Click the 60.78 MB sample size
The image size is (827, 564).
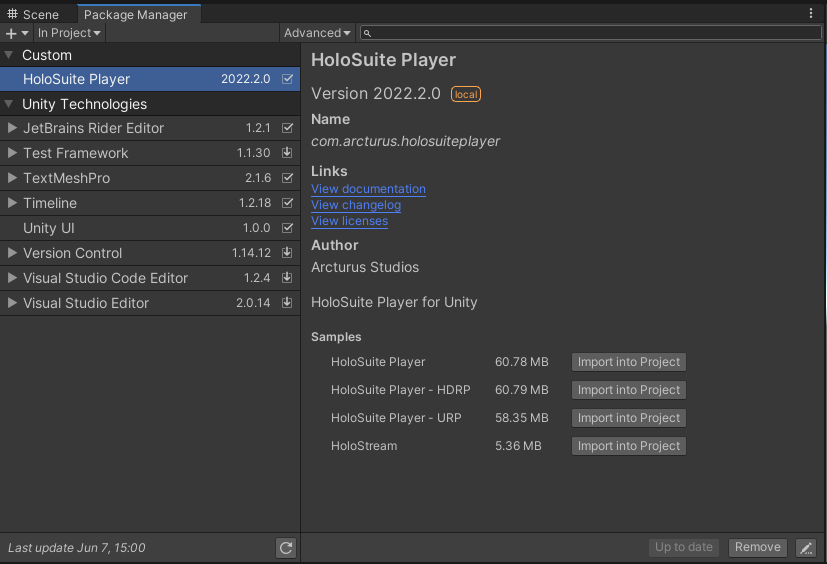tap(521, 362)
